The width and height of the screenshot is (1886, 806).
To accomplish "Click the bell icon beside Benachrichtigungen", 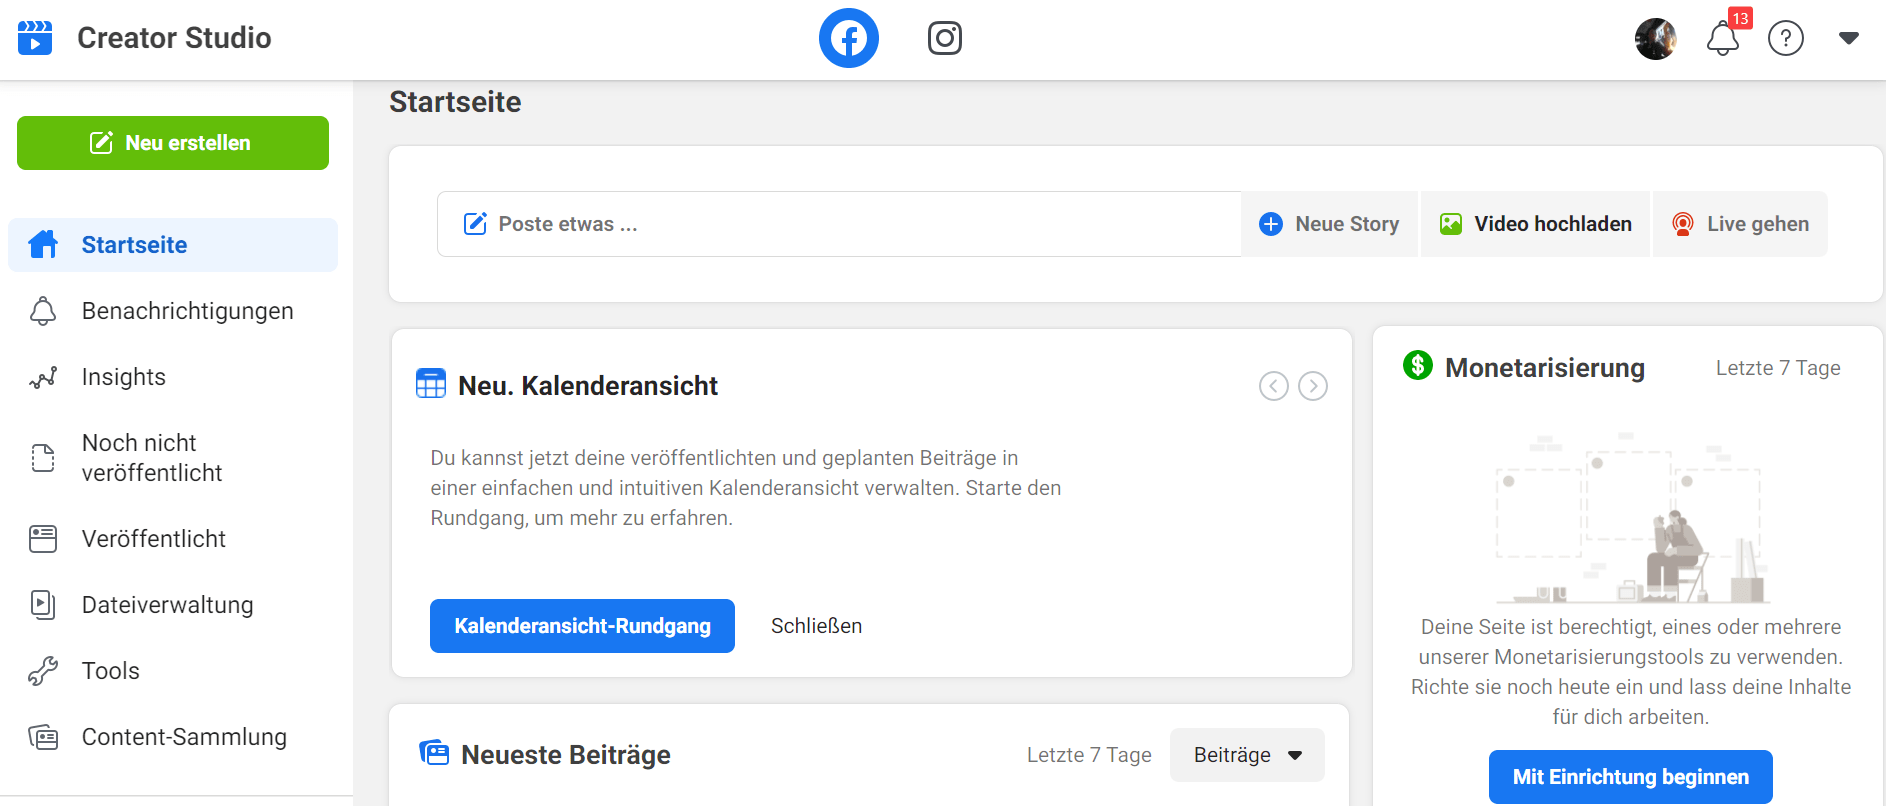I will (x=43, y=311).
